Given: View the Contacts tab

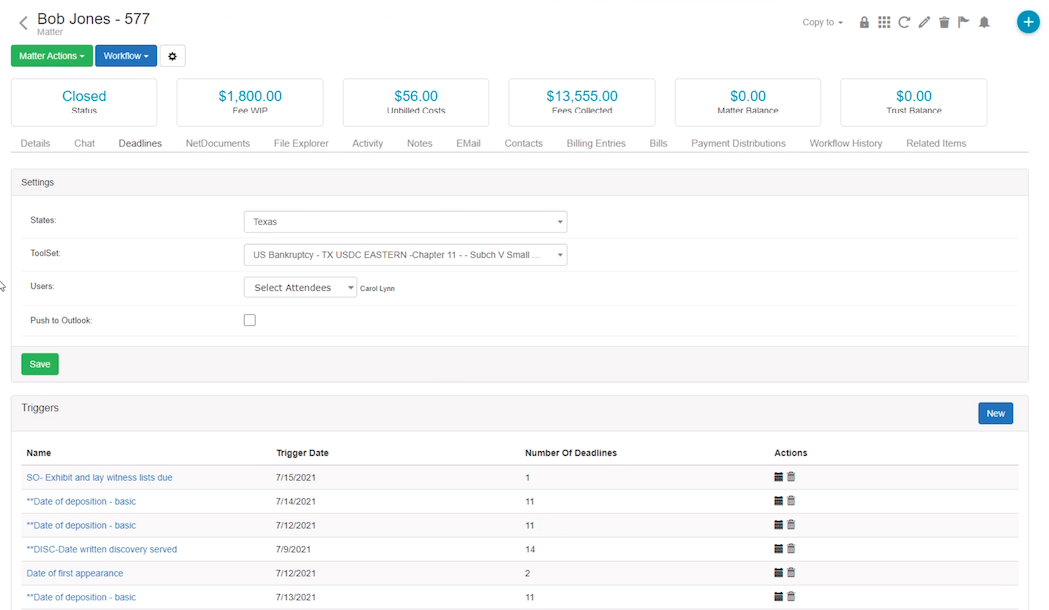Looking at the screenshot, I should (x=523, y=143).
